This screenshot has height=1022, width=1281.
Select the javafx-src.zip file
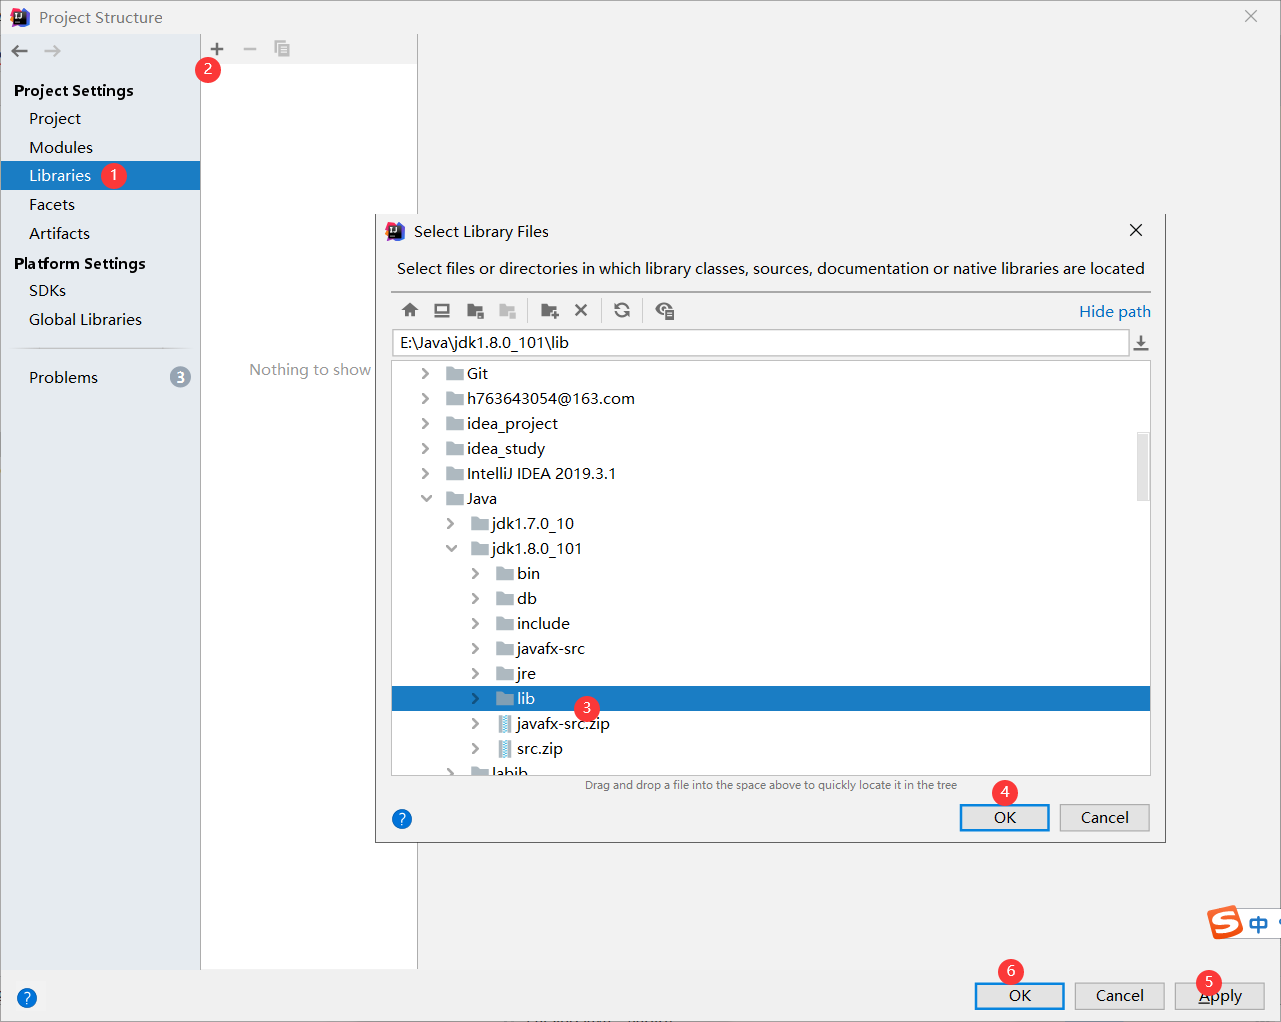pos(771,723)
